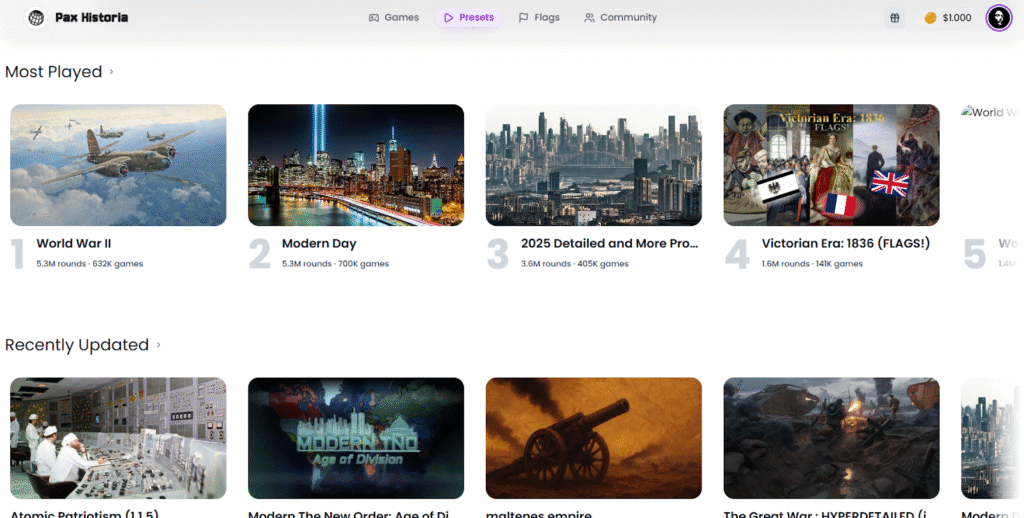
Task: Expand the Recently Updated section chevron
Action: (x=158, y=345)
